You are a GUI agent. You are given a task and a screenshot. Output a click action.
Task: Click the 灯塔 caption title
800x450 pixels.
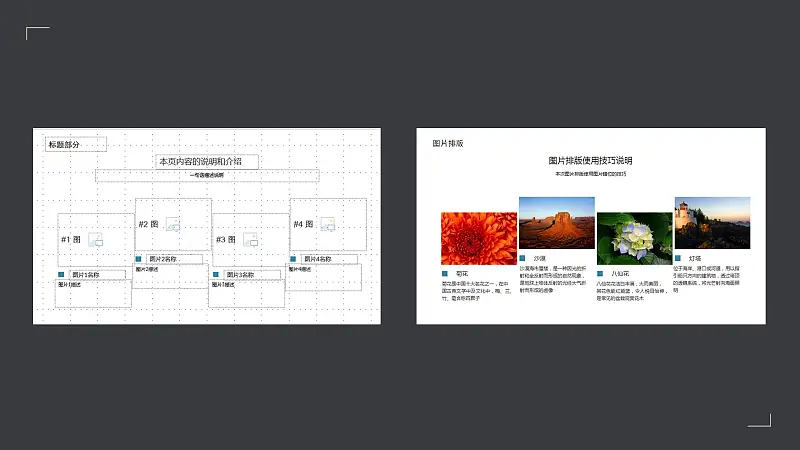tap(695, 259)
